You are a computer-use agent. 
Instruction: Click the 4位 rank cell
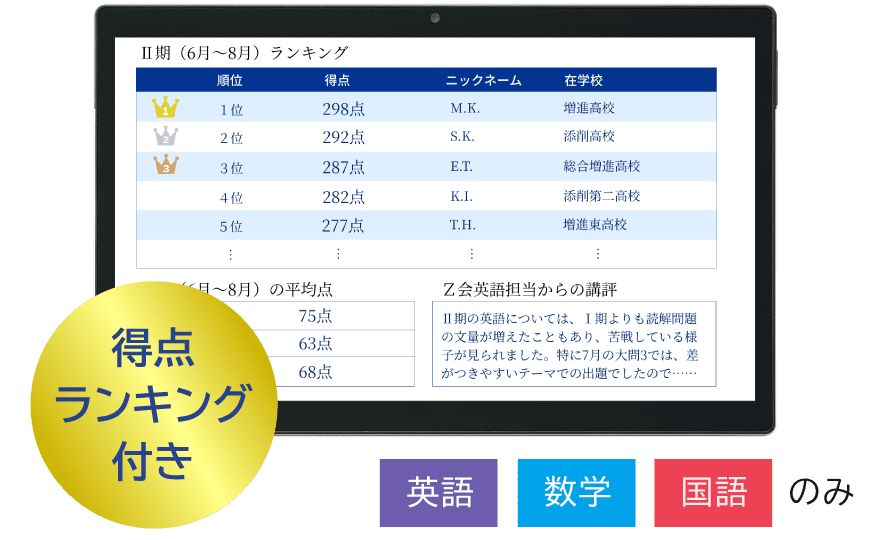point(231,198)
